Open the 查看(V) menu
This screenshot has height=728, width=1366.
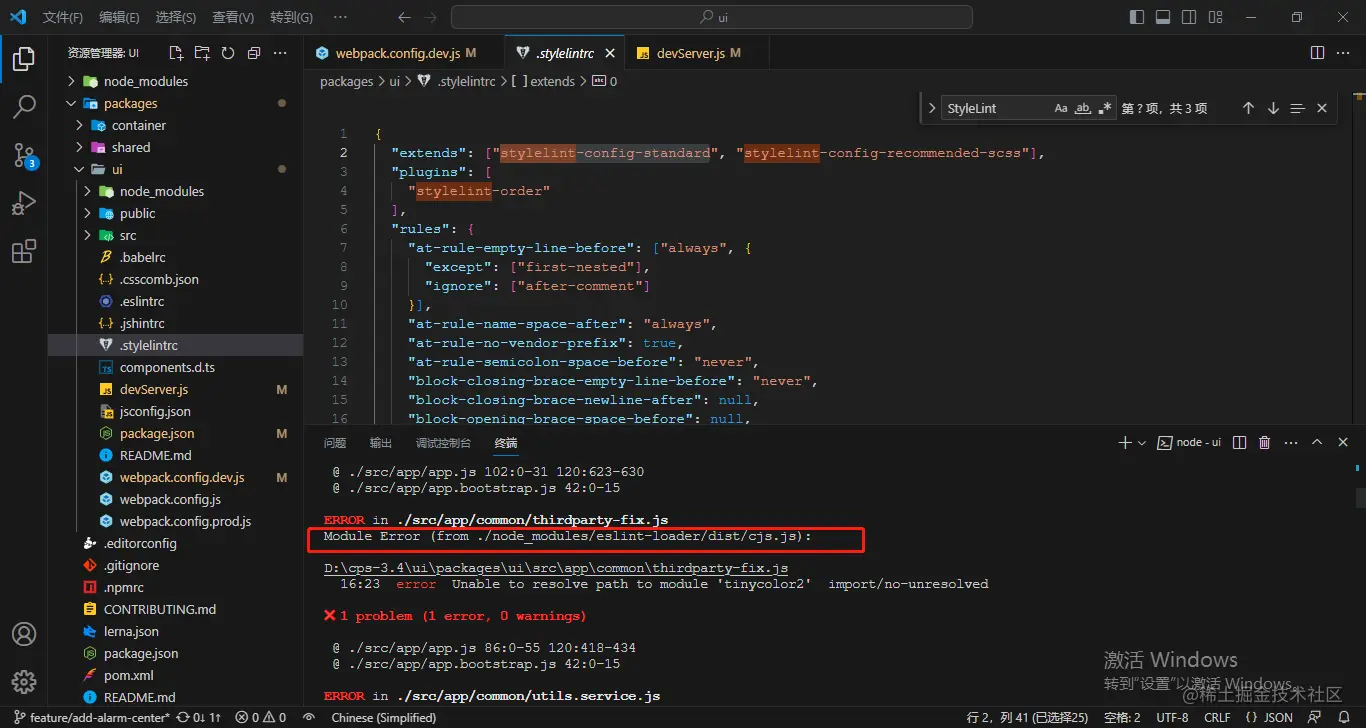pyautogui.click(x=233, y=17)
